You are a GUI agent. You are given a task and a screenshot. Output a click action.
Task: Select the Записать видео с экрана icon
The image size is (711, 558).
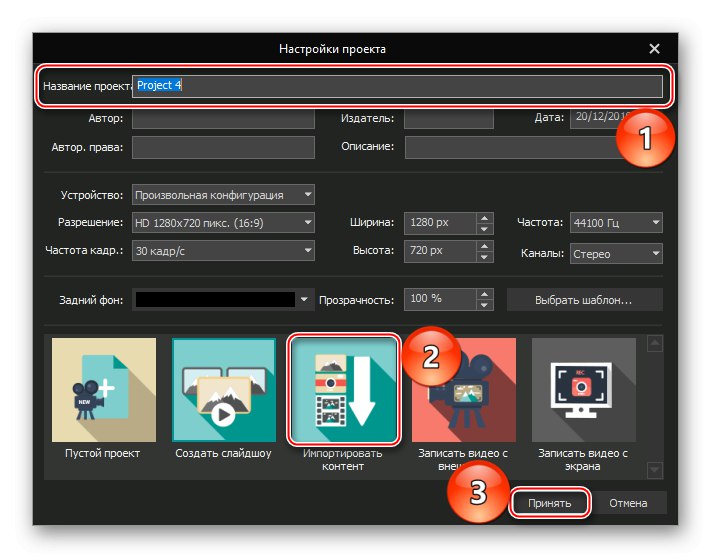pos(584,389)
